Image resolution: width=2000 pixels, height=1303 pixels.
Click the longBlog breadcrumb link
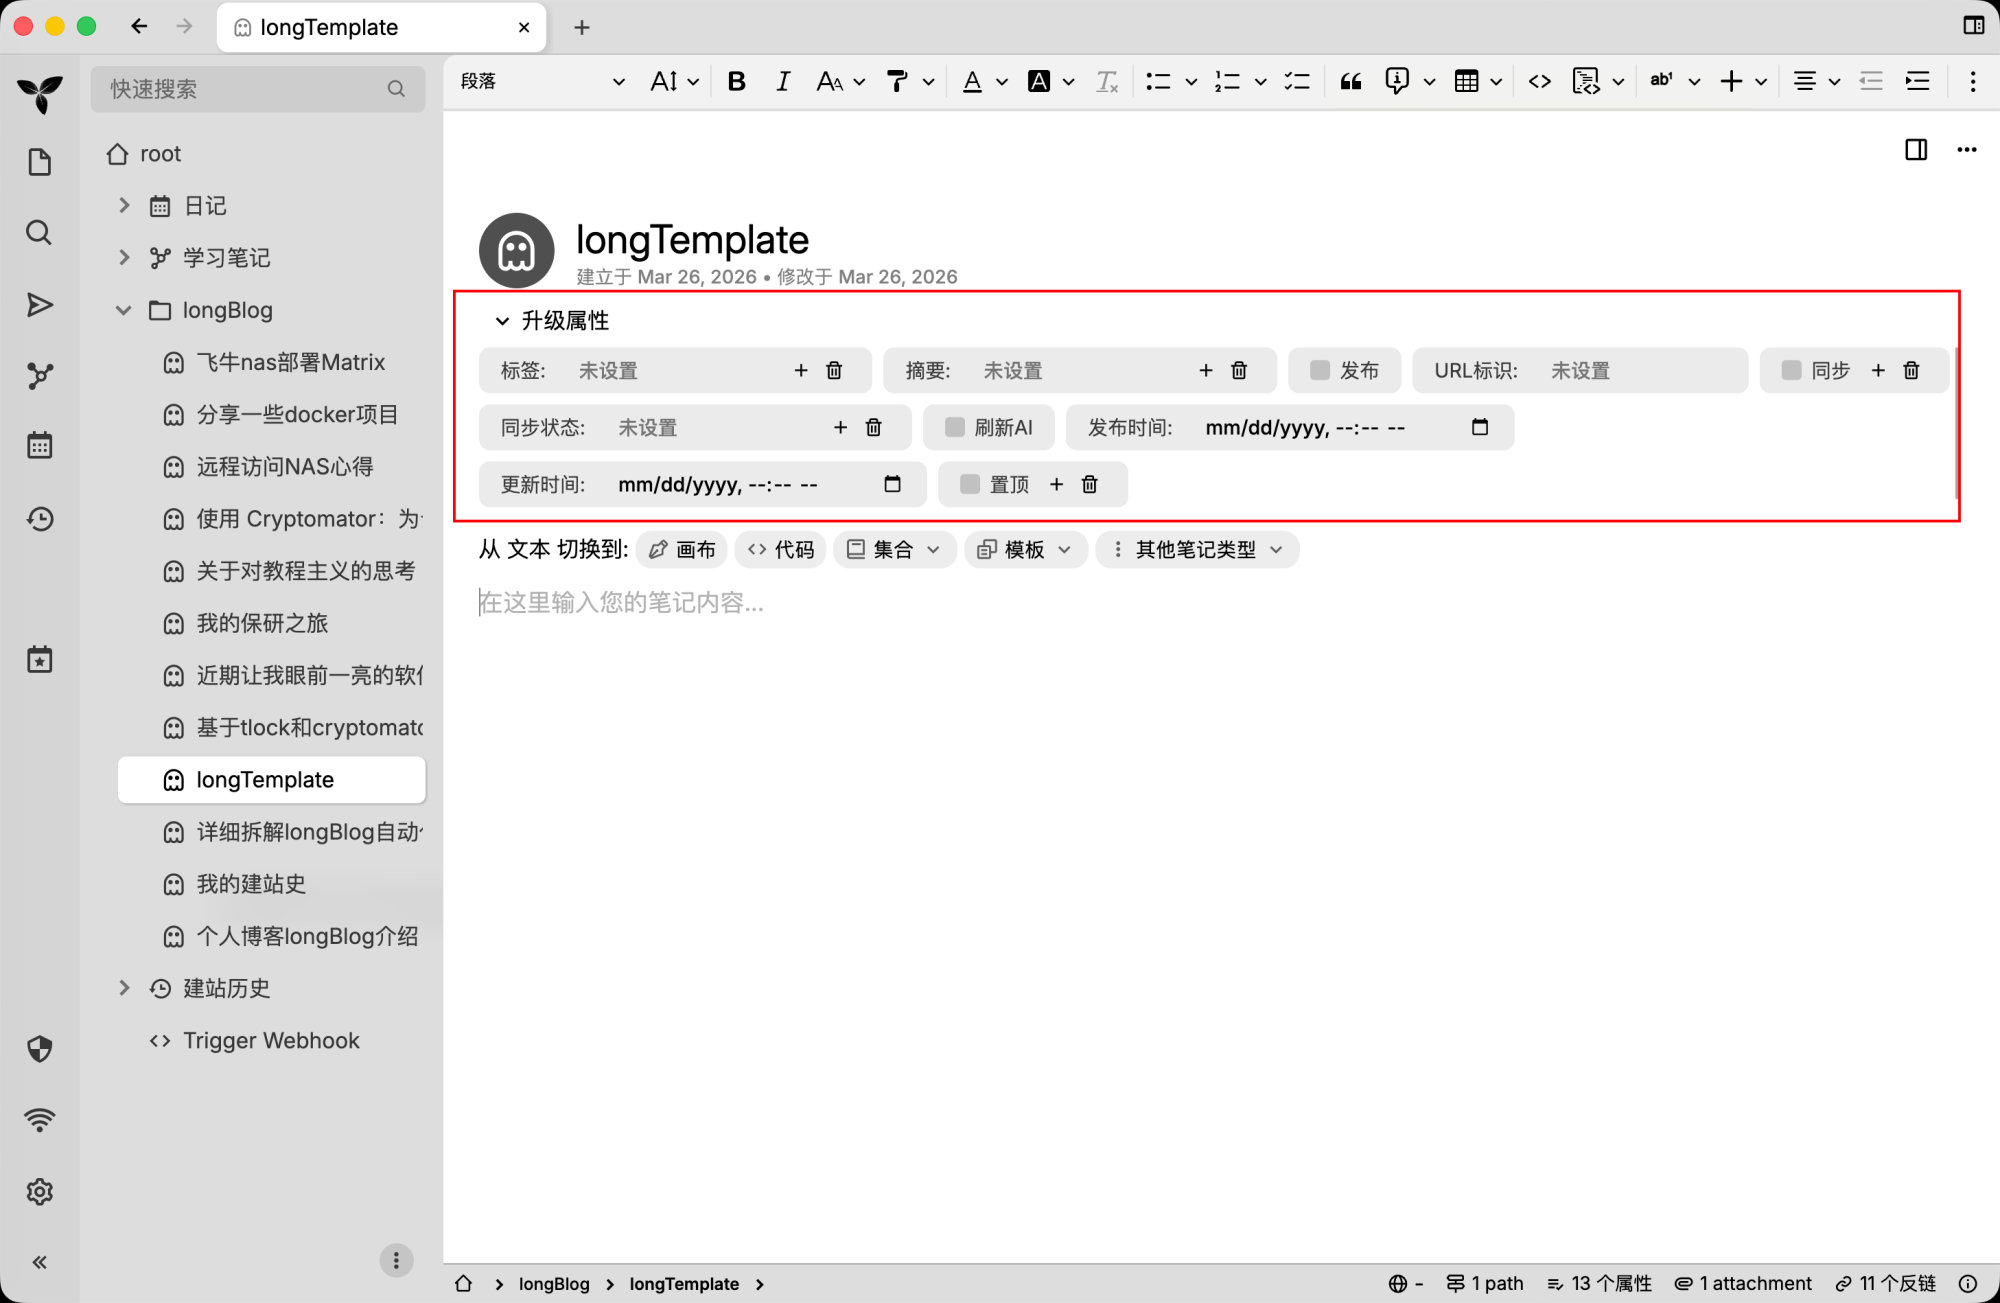coord(553,1284)
